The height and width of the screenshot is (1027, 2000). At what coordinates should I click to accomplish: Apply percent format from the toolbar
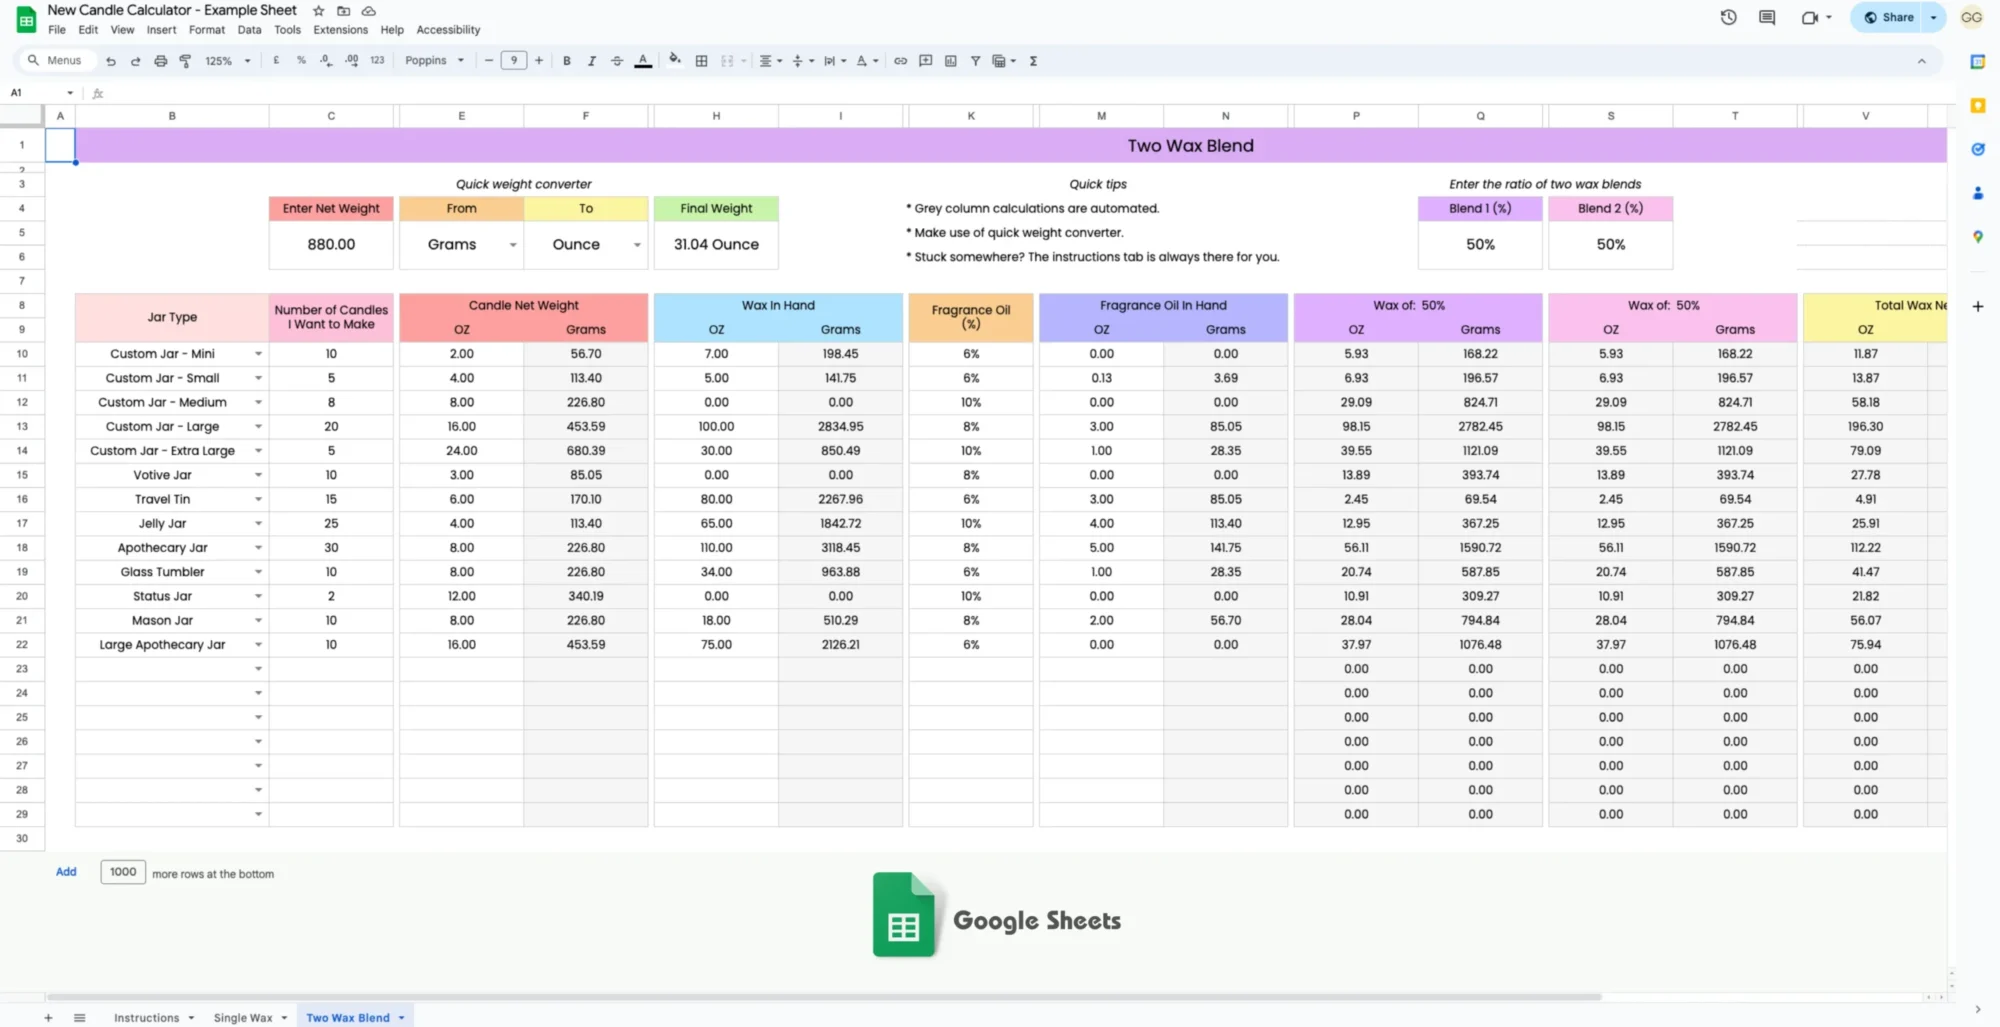(x=301, y=61)
